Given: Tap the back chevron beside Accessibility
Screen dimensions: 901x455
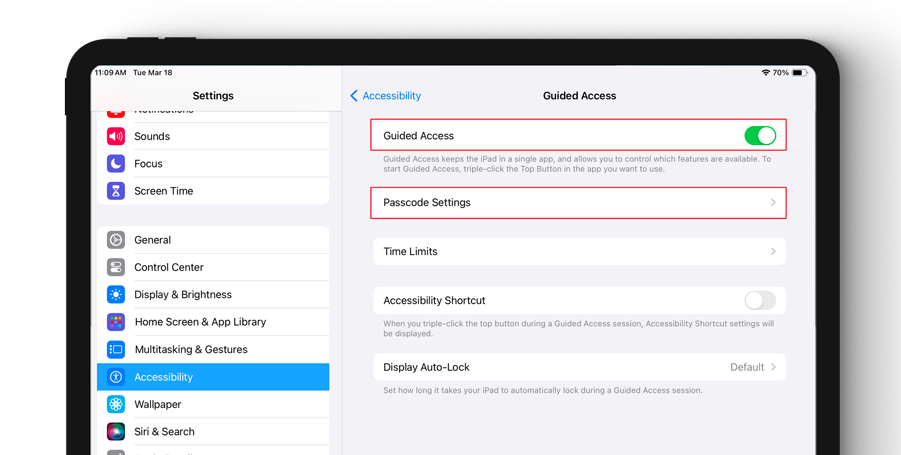Looking at the screenshot, I should (354, 95).
